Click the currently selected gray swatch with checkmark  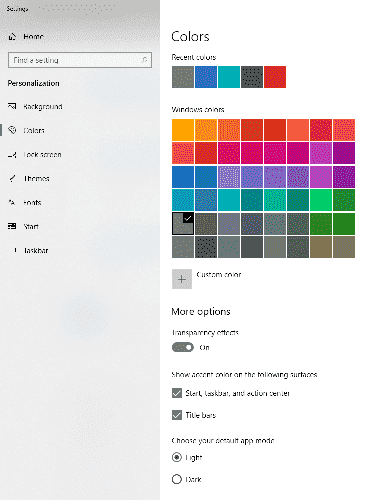tap(183, 224)
